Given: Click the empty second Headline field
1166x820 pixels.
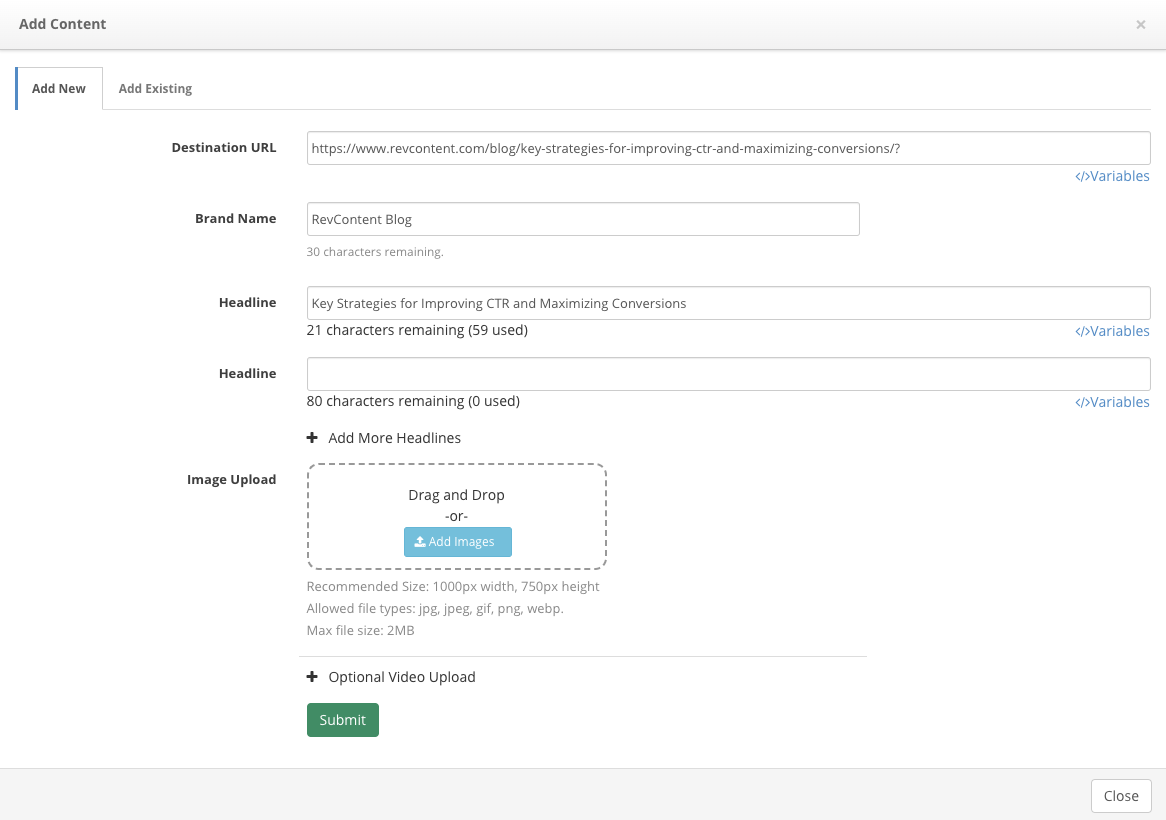Looking at the screenshot, I should coord(728,374).
